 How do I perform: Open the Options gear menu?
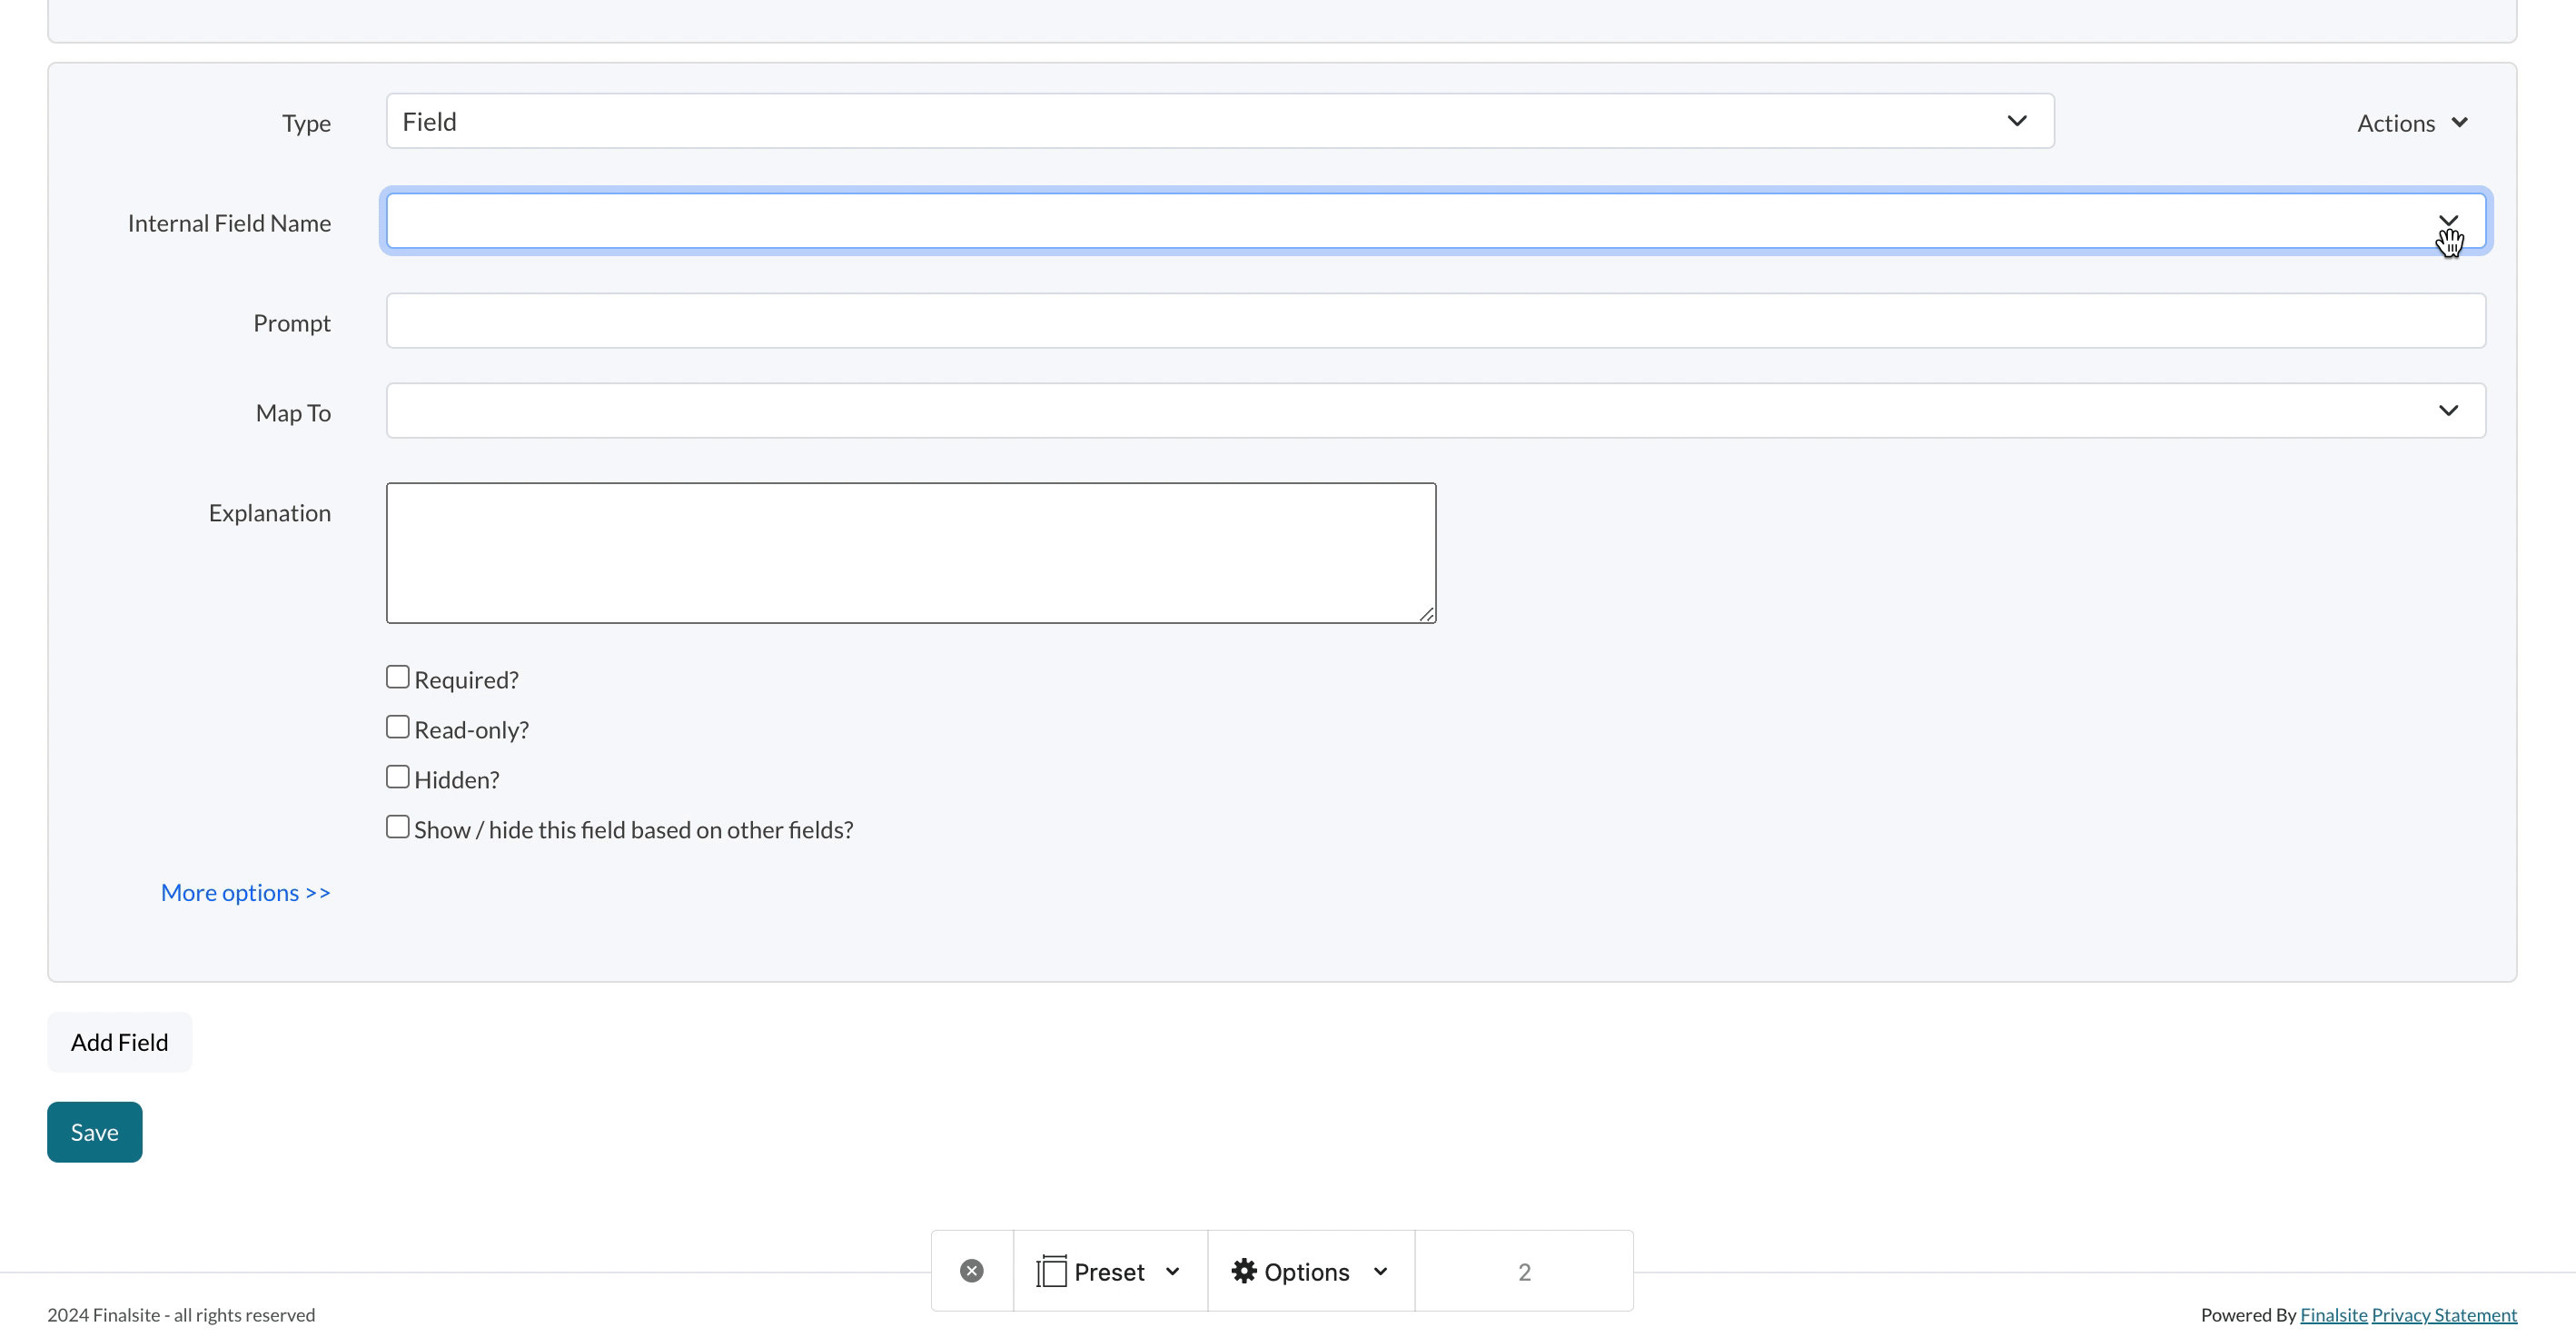(x=1310, y=1269)
